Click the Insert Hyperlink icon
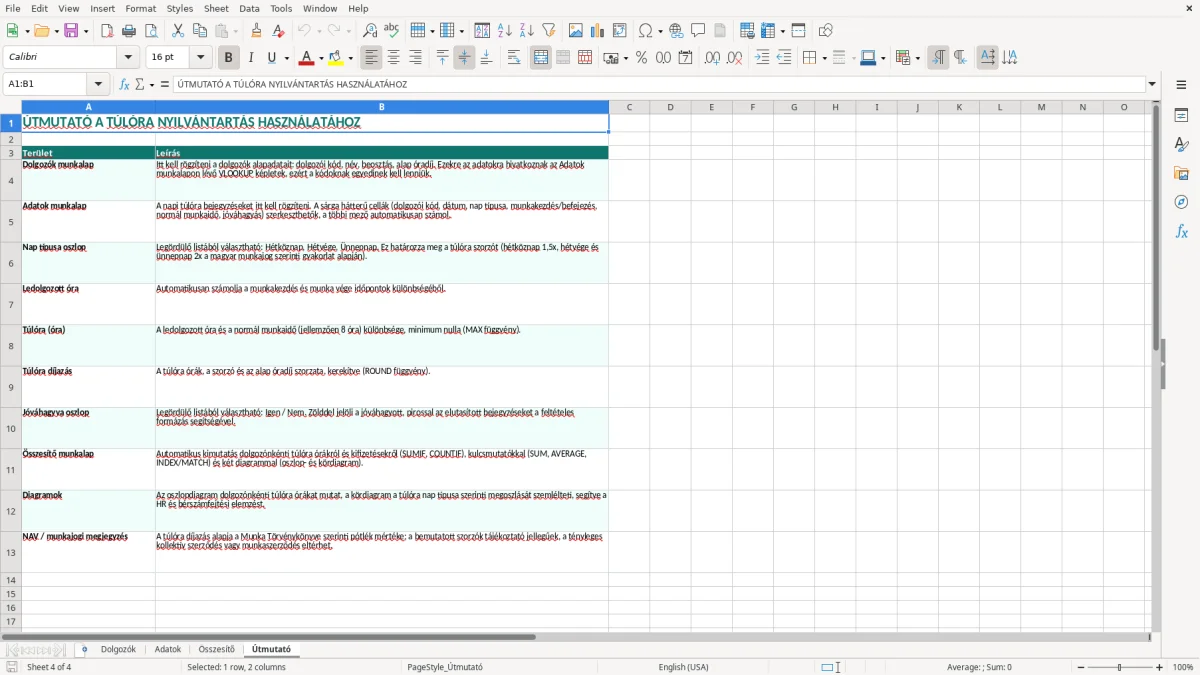The width and height of the screenshot is (1200, 675). click(x=676, y=31)
